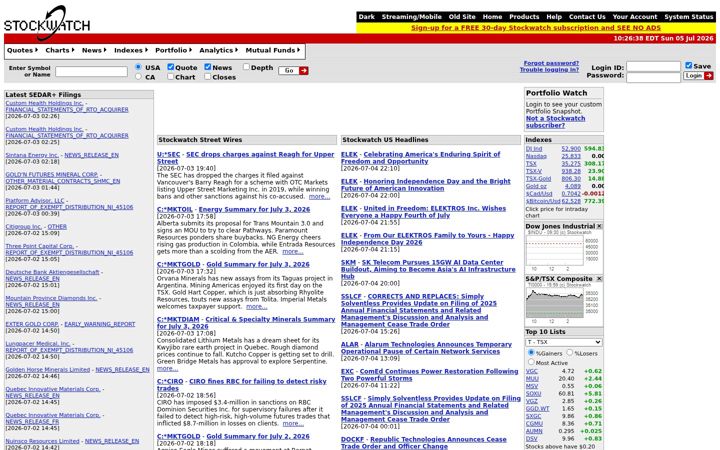Screen dimensions: 720x450
Task: Switch to Dark mode
Action: pos(366,17)
